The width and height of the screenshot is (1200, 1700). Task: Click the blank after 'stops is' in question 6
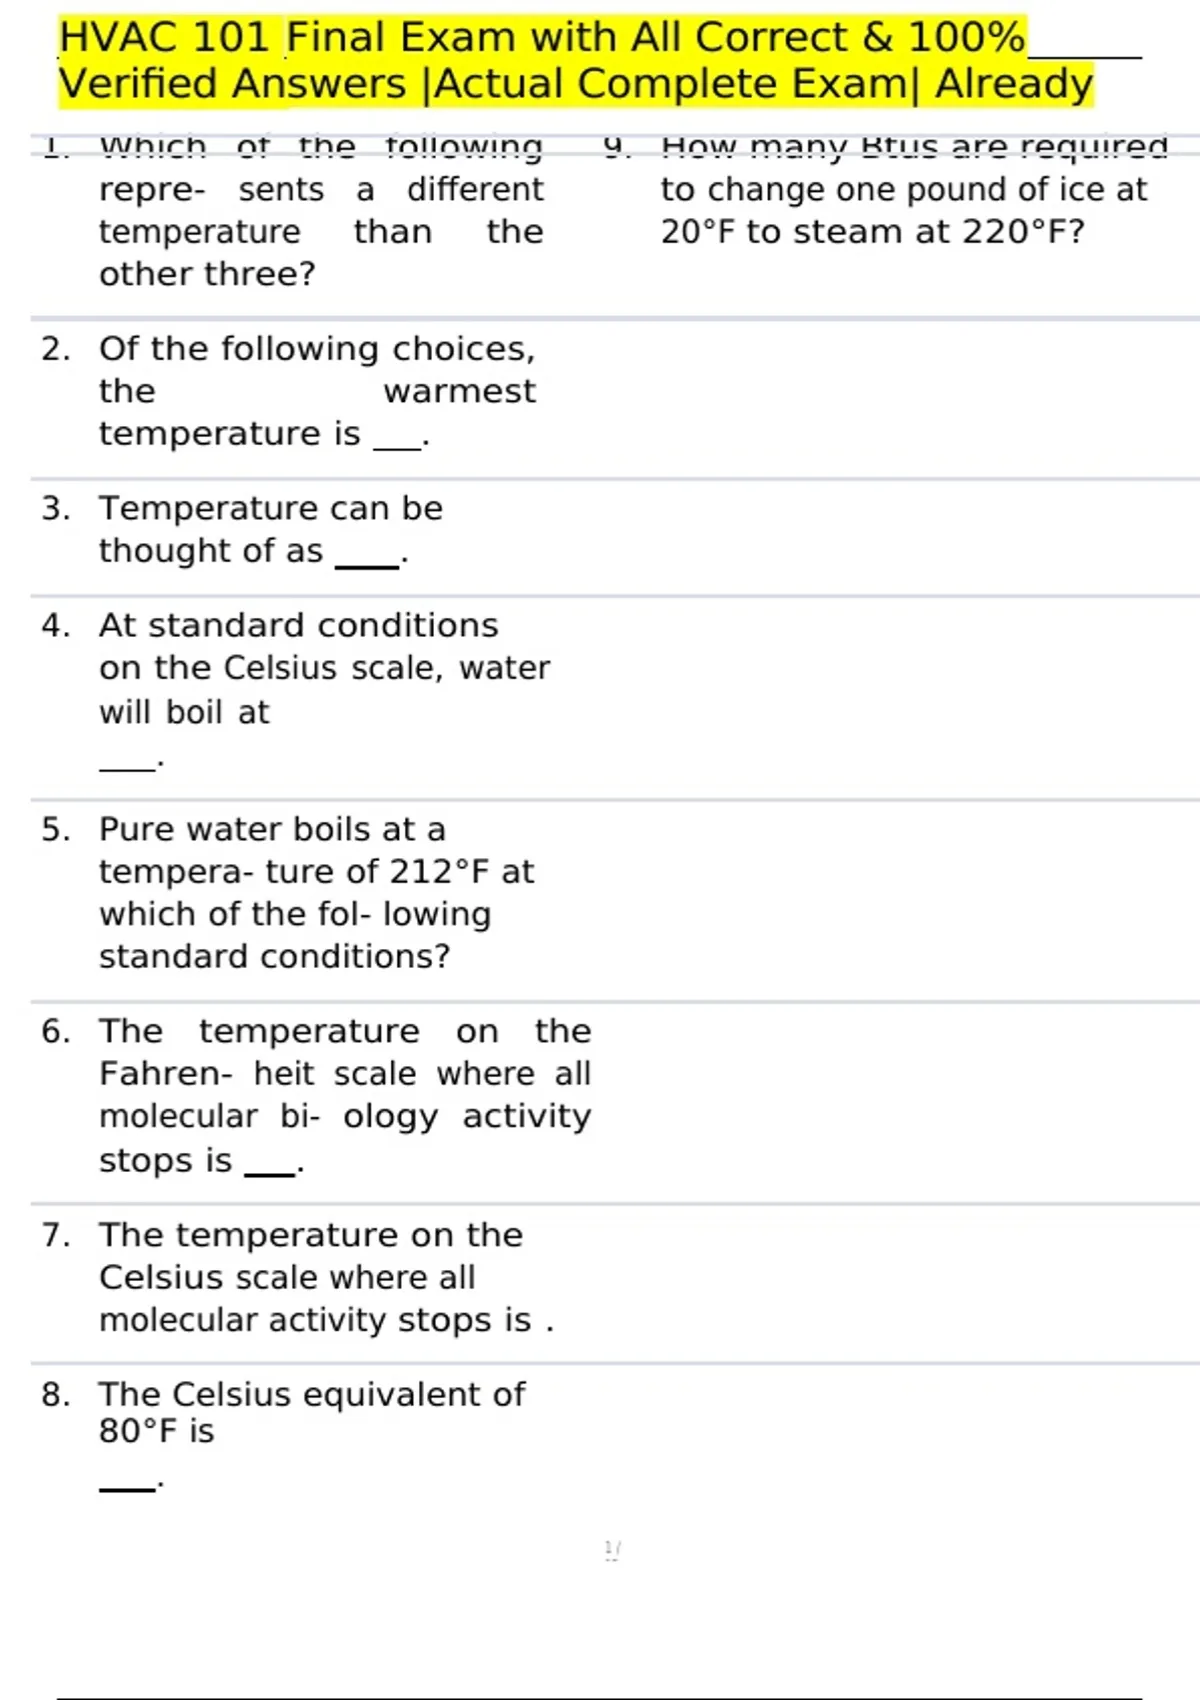pos(269,1171)
